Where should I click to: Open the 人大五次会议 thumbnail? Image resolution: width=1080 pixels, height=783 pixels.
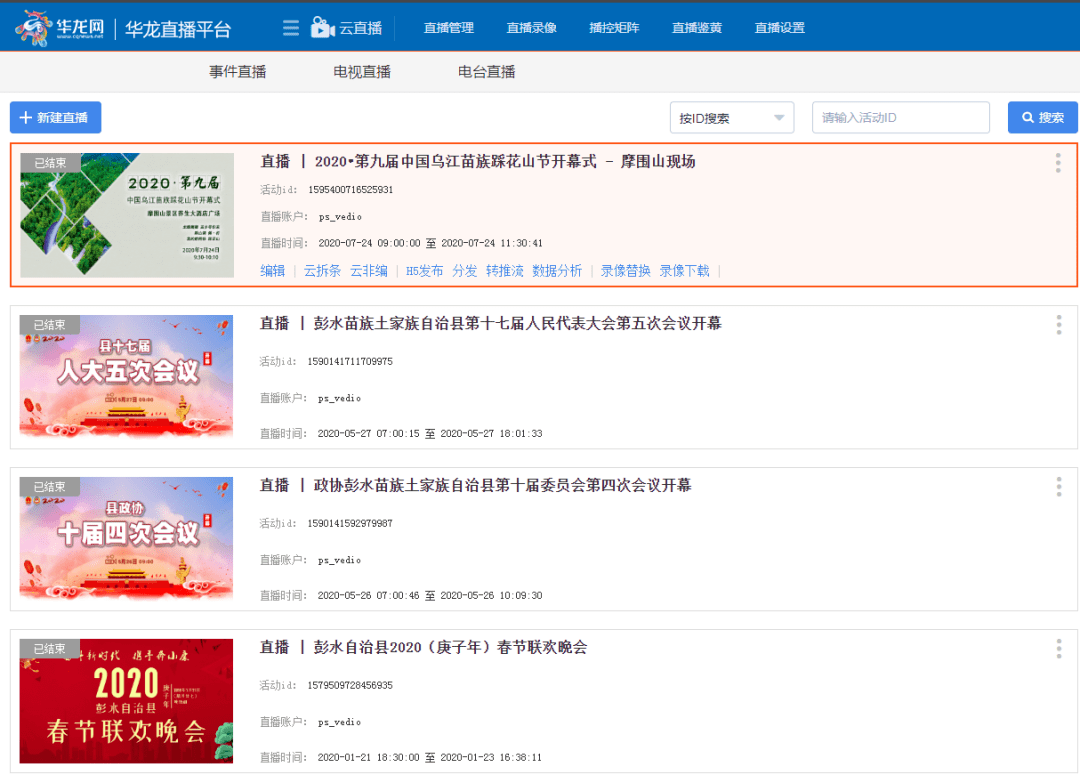(126, 377)
